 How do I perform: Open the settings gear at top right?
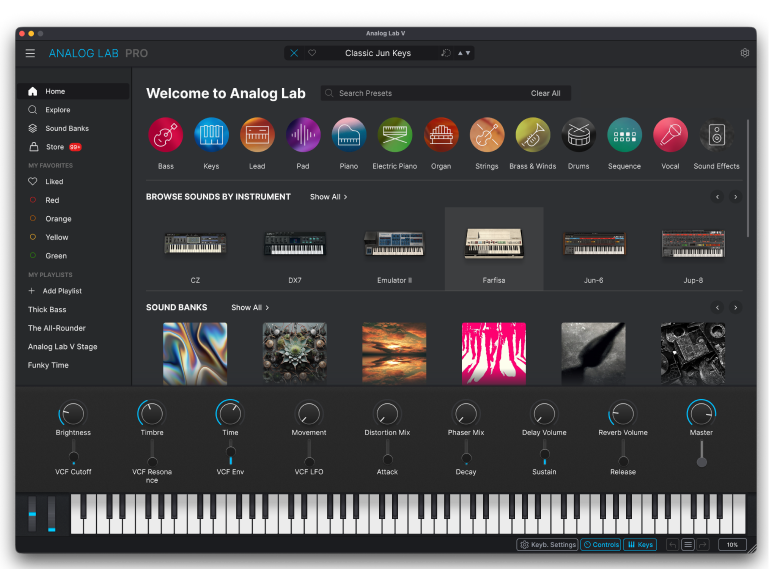coord(744,53)
